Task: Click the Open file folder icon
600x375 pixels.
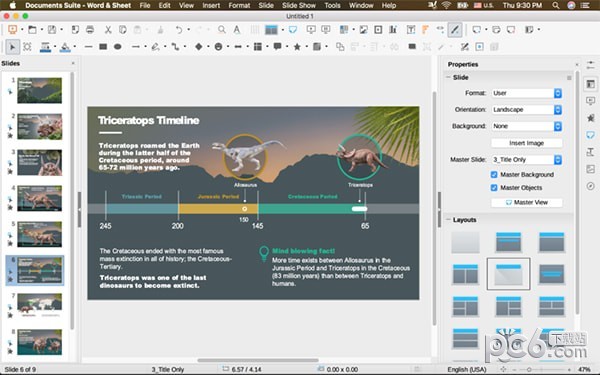Action: (33, 29)
